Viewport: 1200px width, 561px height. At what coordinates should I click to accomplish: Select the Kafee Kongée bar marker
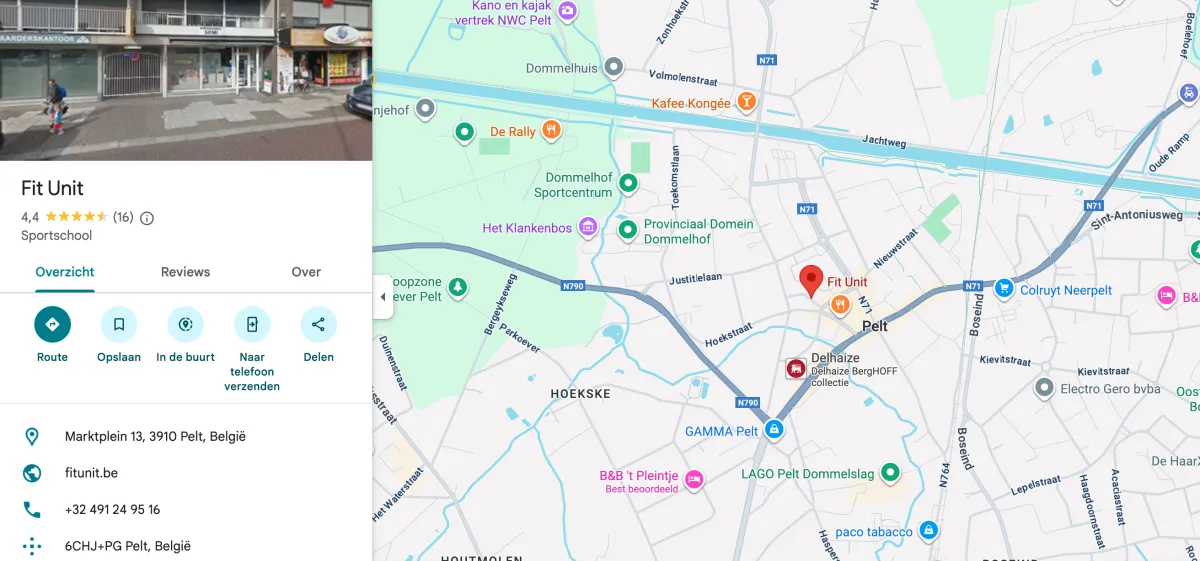[x=745, y=101]
